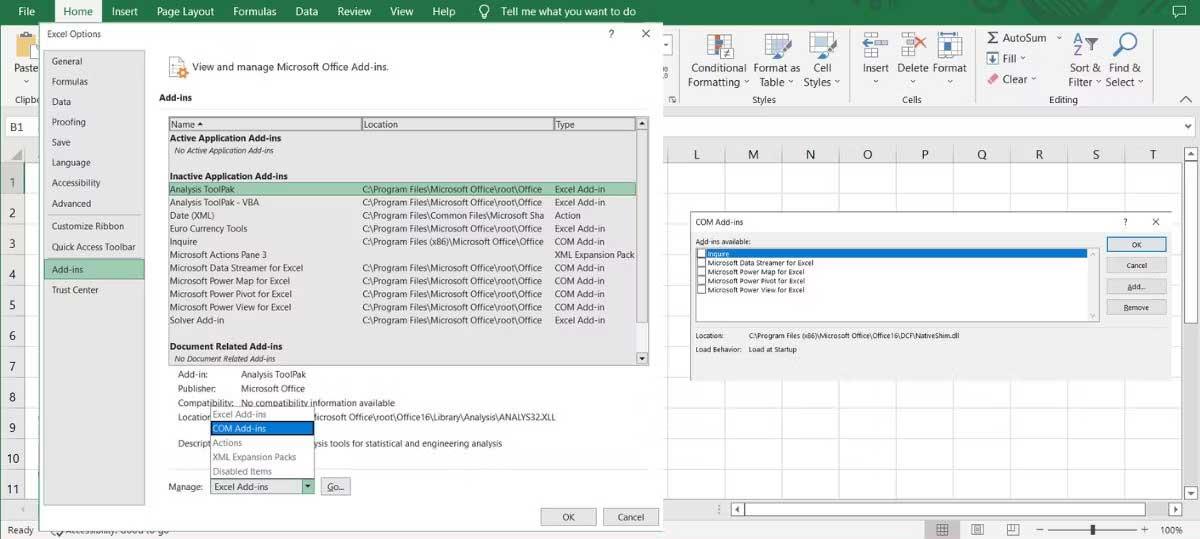Select column header Q in the worksheet
The width and height of the screenshot is (1200, 539).
pyautogui.click(x=982, y=154)
